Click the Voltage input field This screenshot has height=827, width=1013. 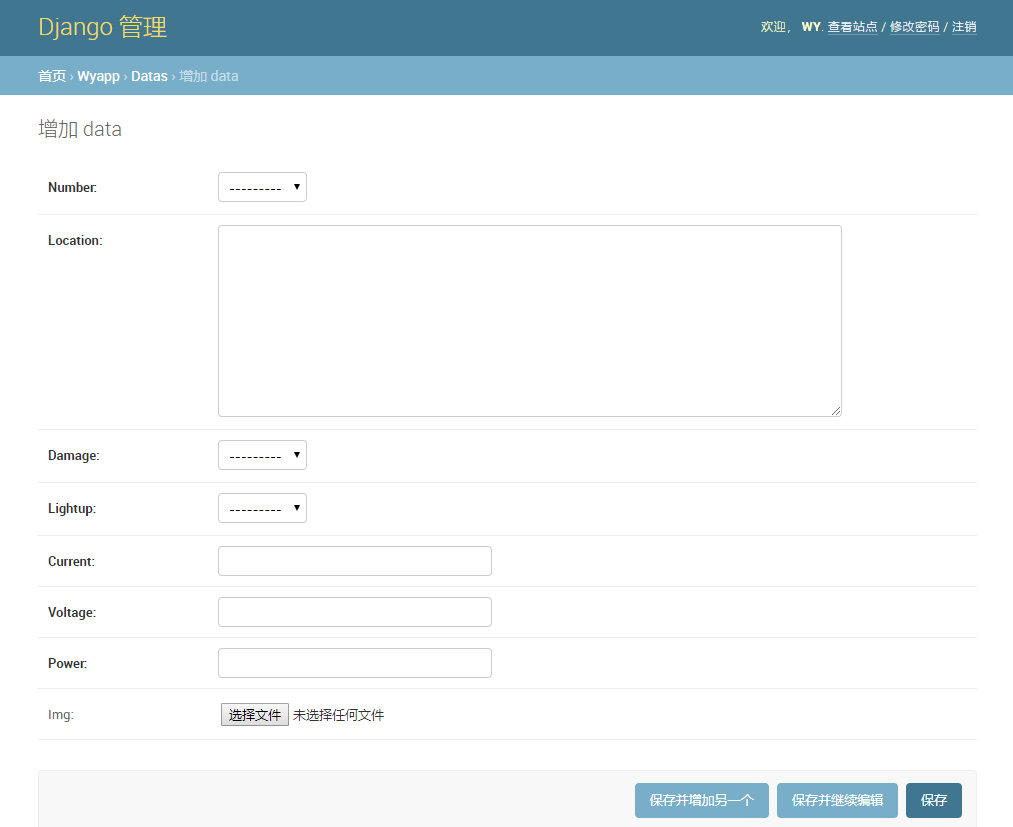tap(354, 612)
